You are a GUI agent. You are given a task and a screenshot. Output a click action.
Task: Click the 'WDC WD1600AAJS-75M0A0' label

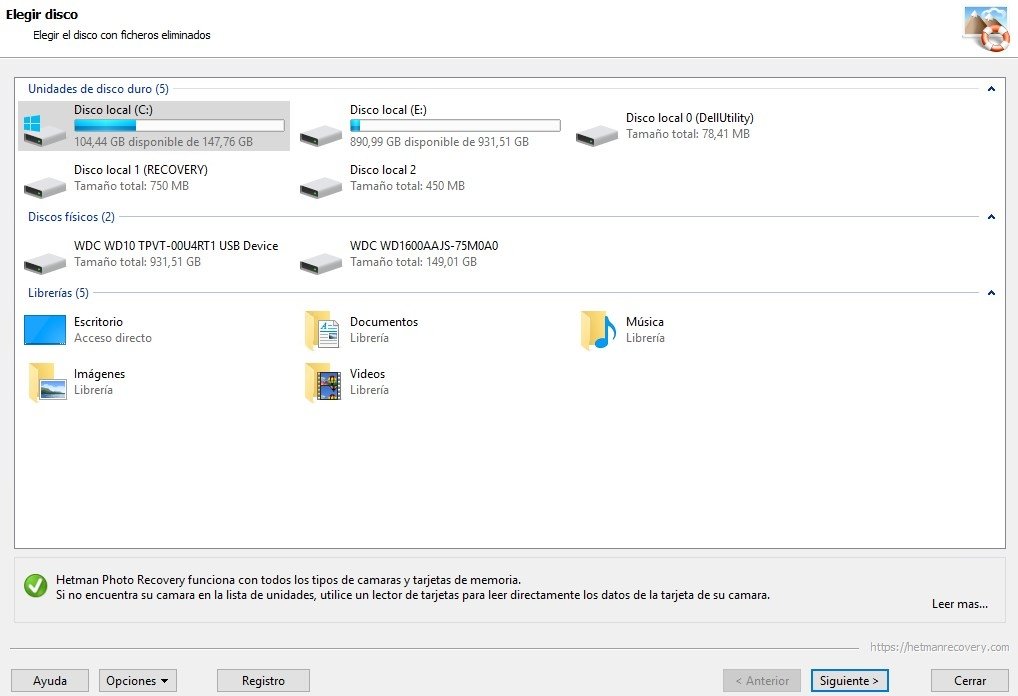click(424, 245)
